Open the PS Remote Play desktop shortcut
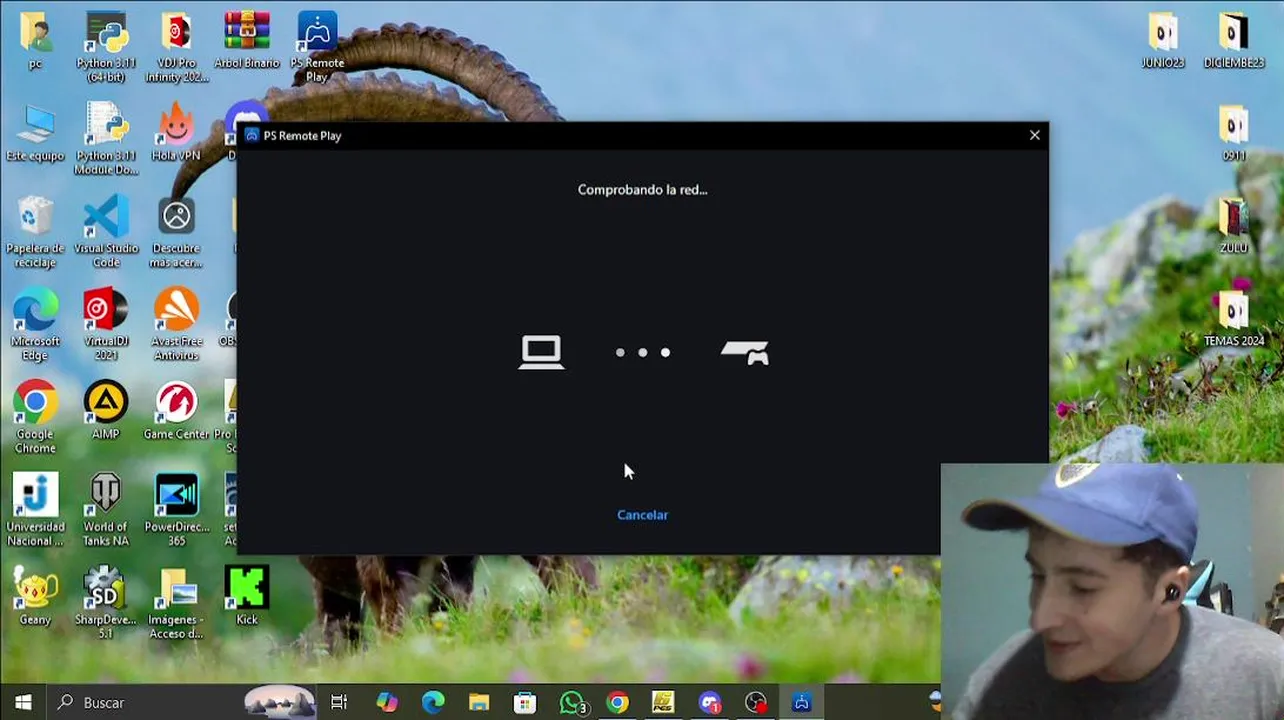1284x720 pixels. (317, 47)
